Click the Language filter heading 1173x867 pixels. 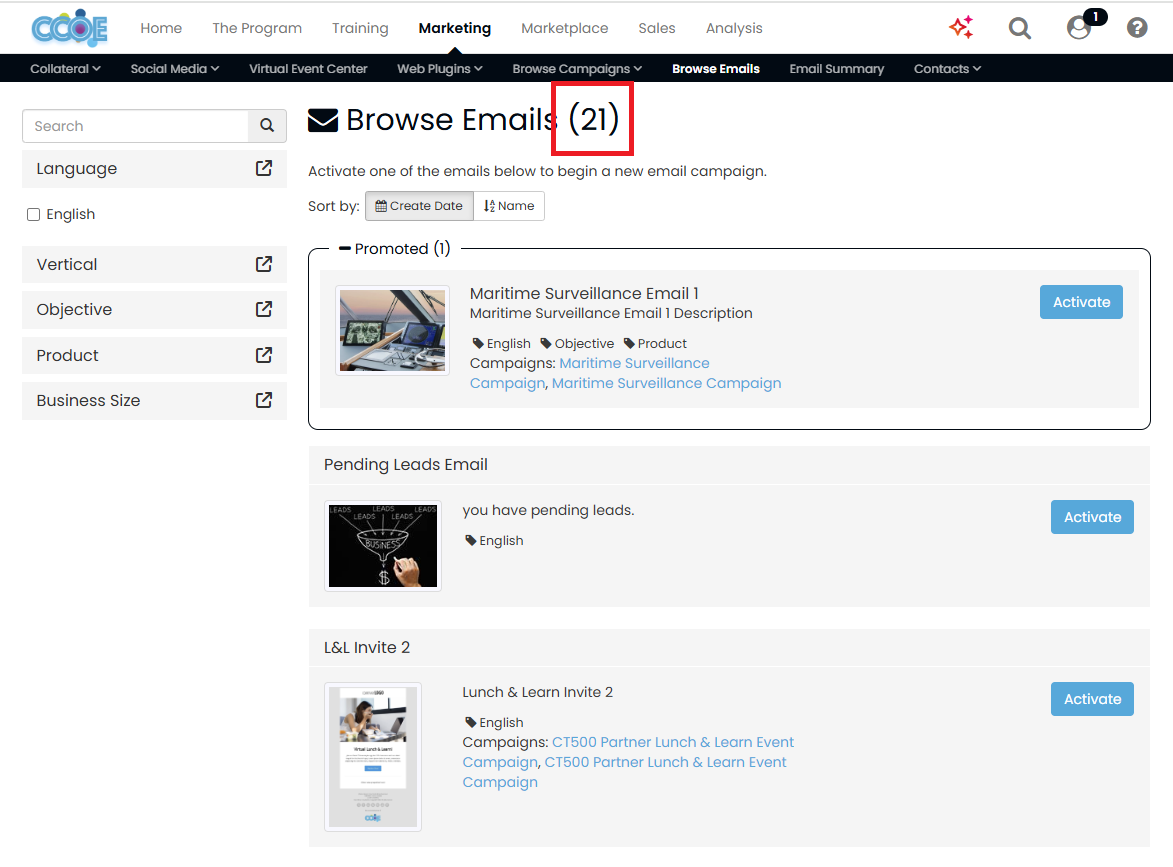[77, 169]
